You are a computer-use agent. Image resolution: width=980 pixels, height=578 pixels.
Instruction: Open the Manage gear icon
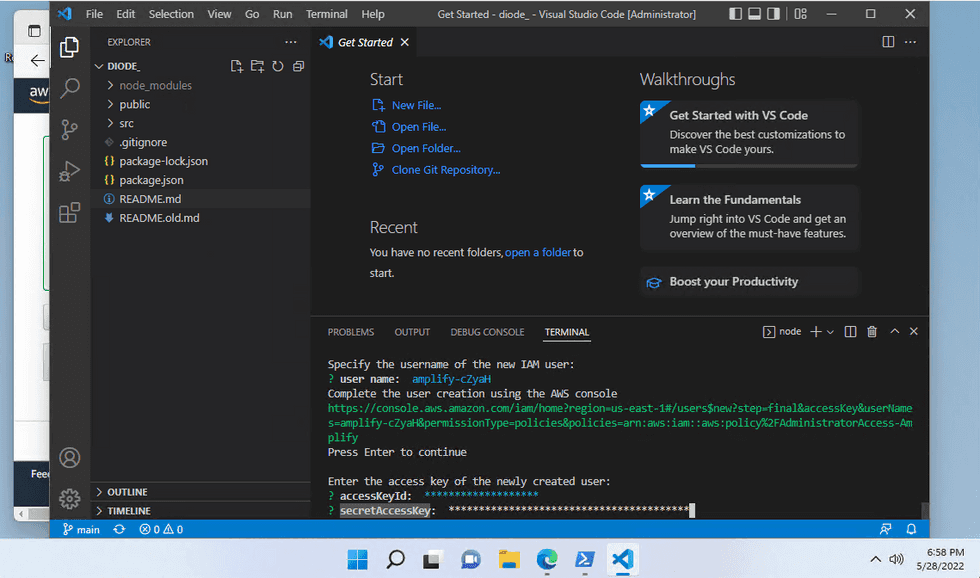pyautogui.click(x=69, y=499)
